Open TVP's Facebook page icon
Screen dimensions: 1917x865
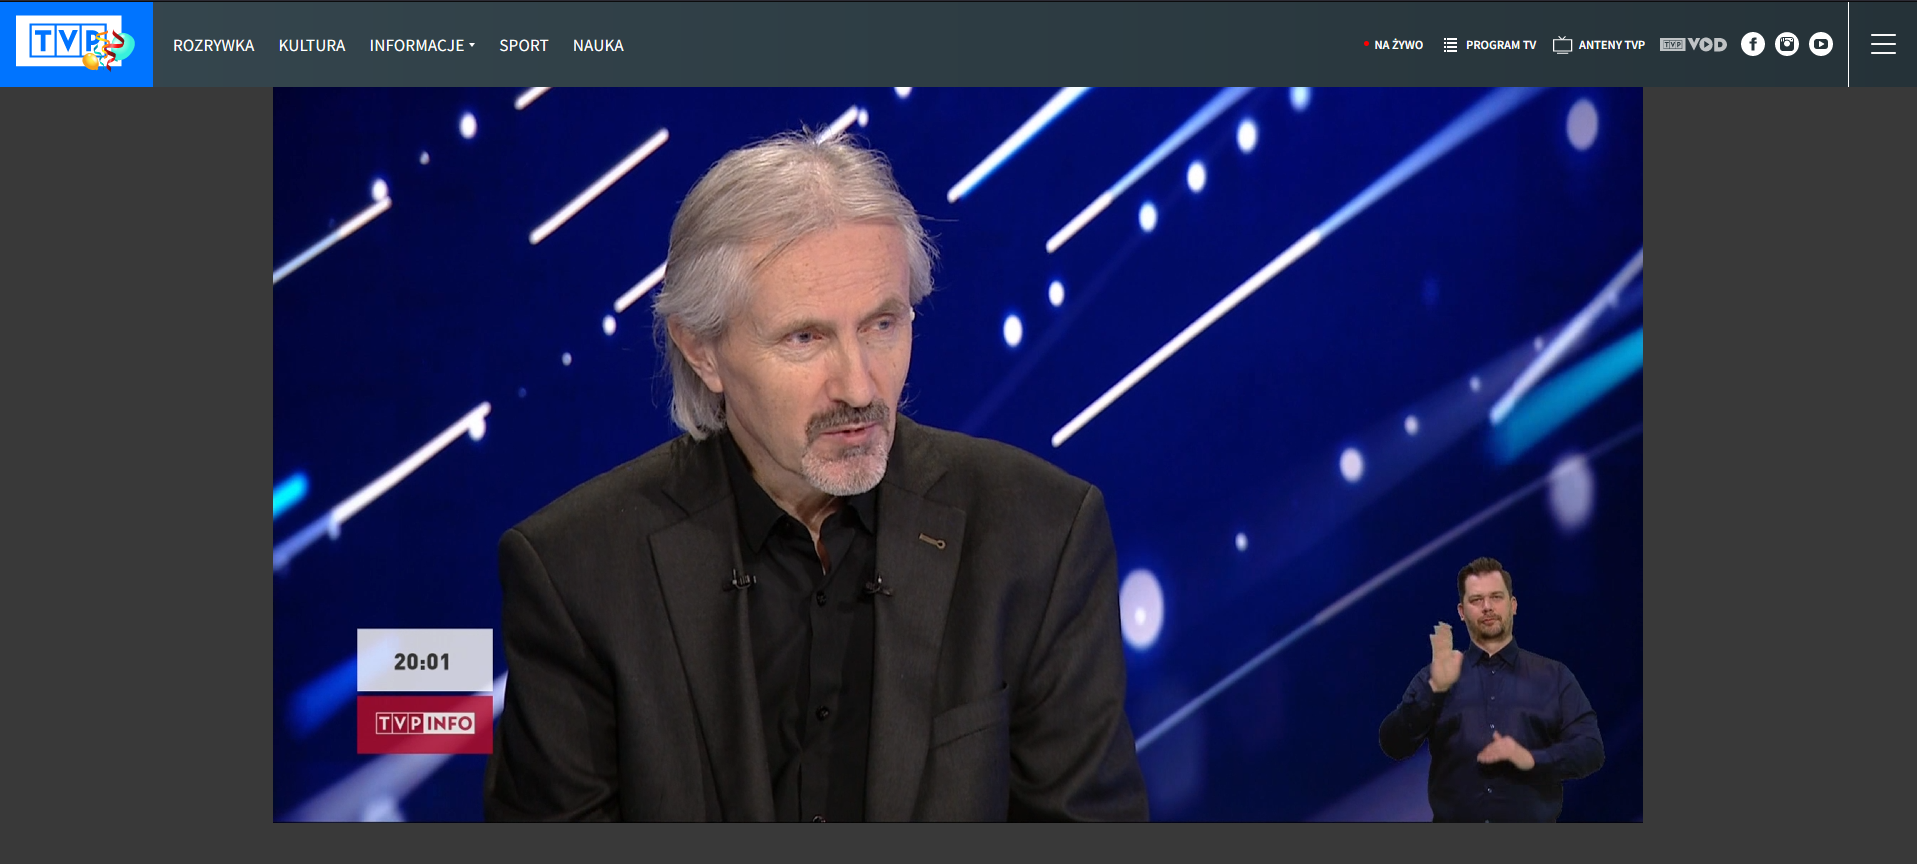click(x=1752, y=44)
